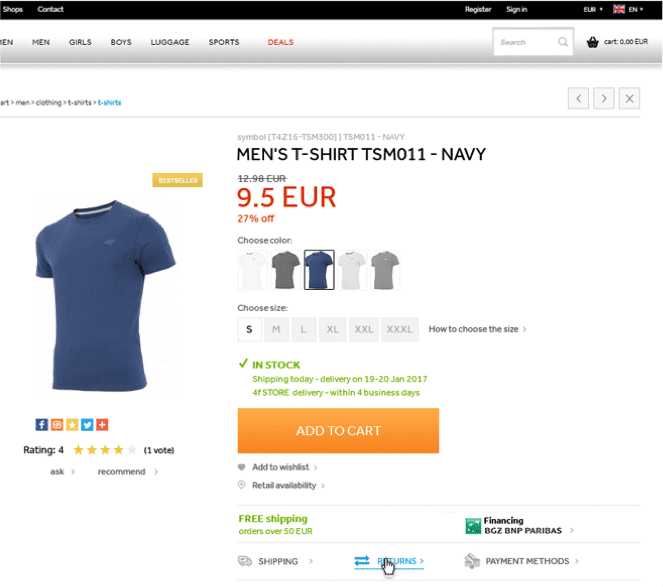This screenshot has height=587, width=663.
Task: Go to previous product arrow
Action: [x=578, y=99]
